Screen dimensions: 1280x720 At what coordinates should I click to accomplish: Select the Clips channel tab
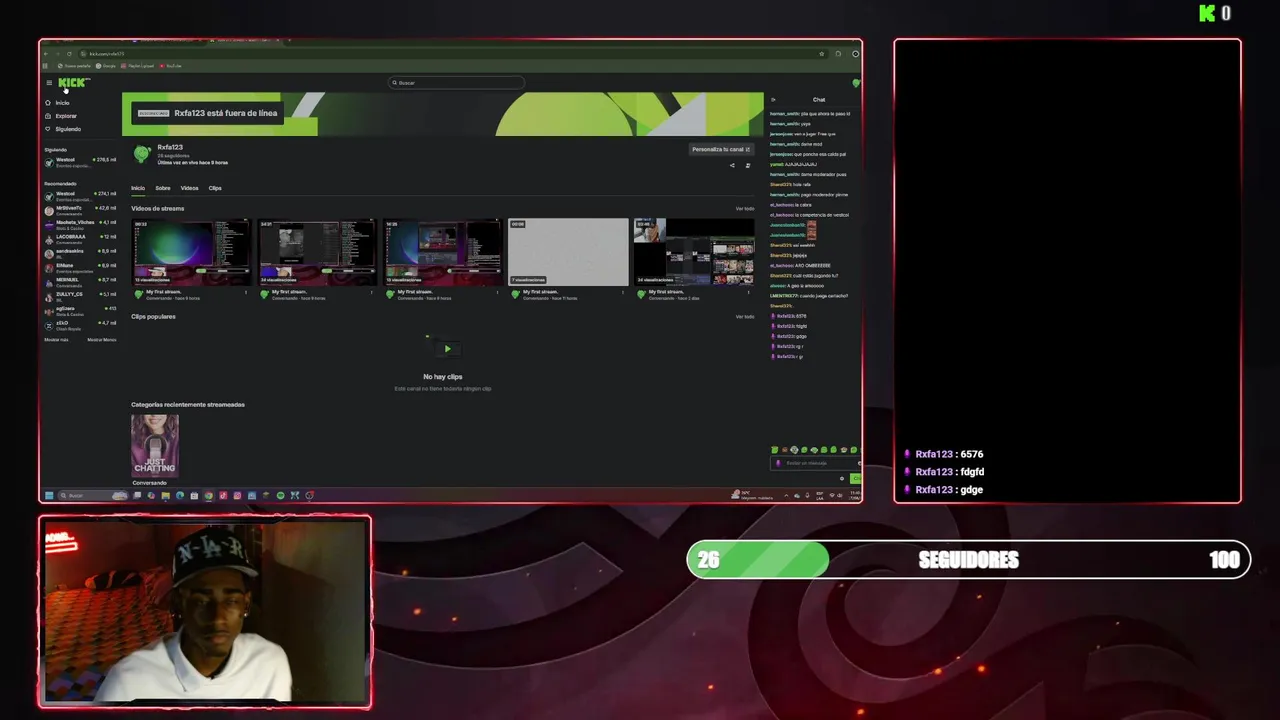tap(215, 188)
